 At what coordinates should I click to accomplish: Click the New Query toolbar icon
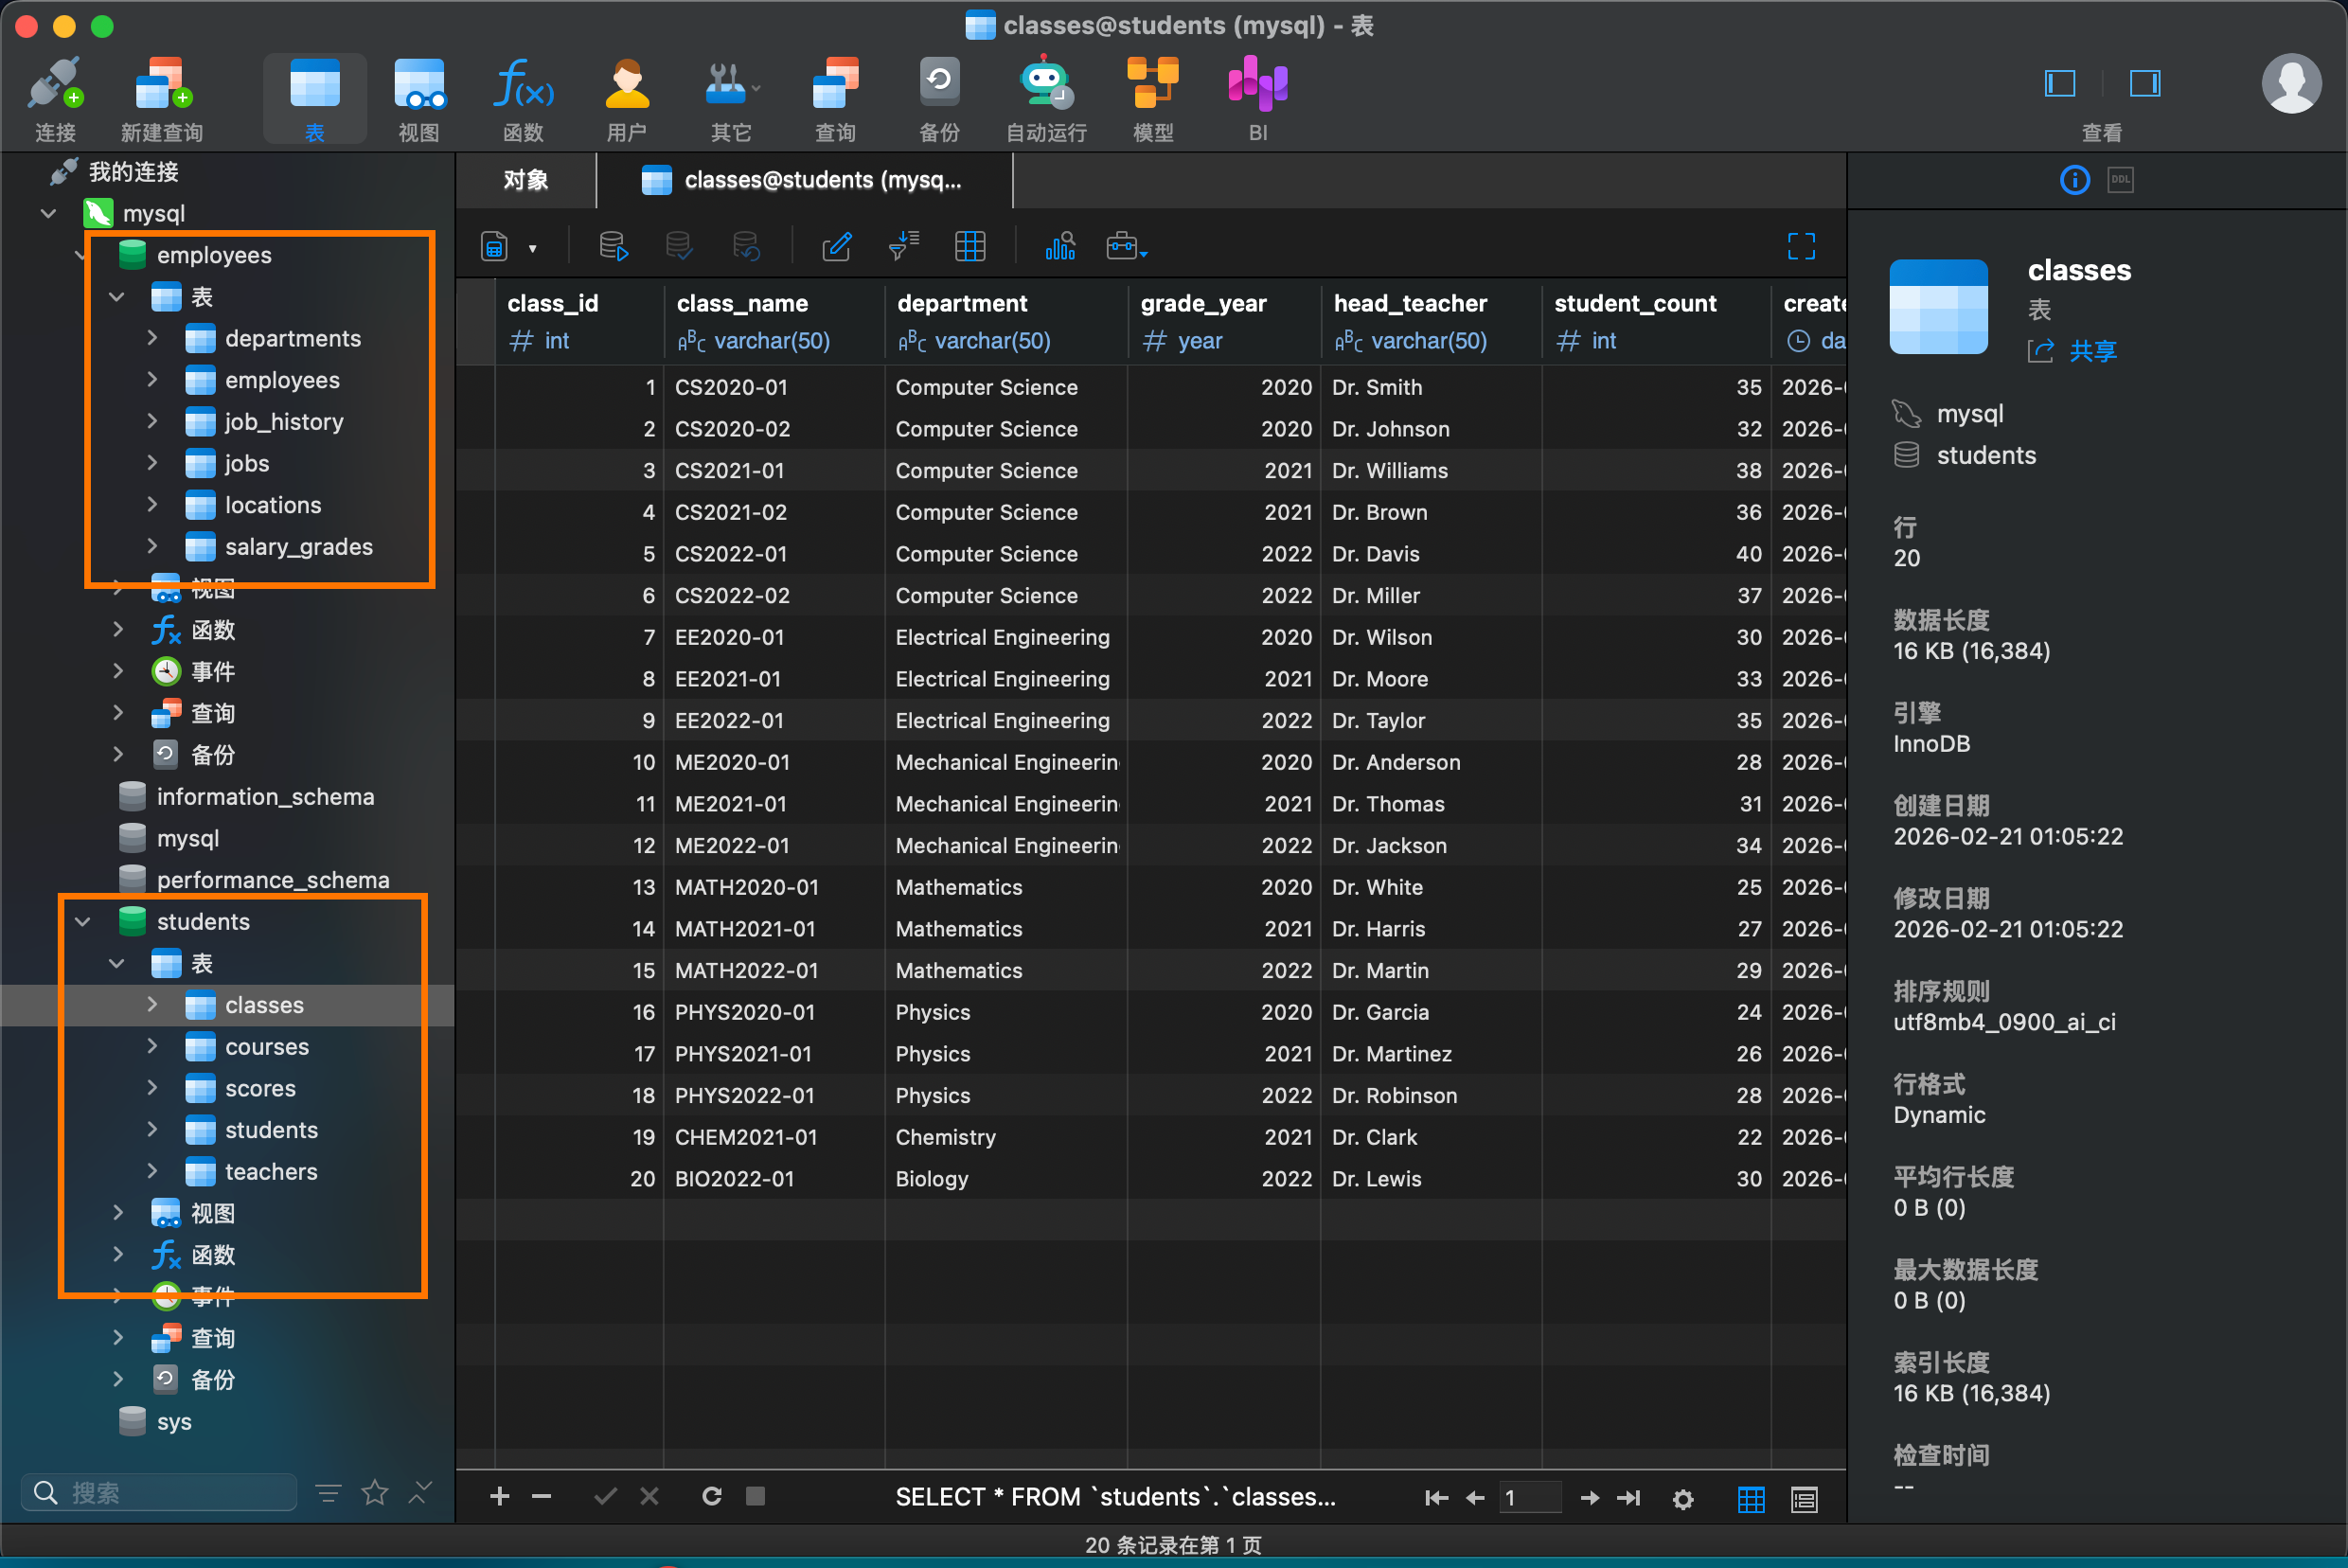tap(162, 87)
